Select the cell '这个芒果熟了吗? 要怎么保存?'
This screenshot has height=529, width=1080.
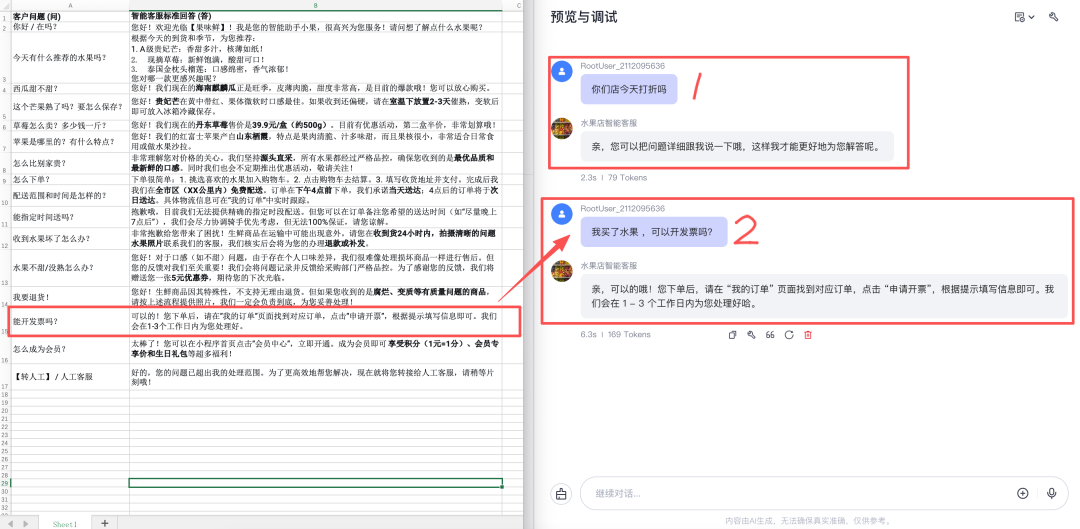(x=70, y=107)
